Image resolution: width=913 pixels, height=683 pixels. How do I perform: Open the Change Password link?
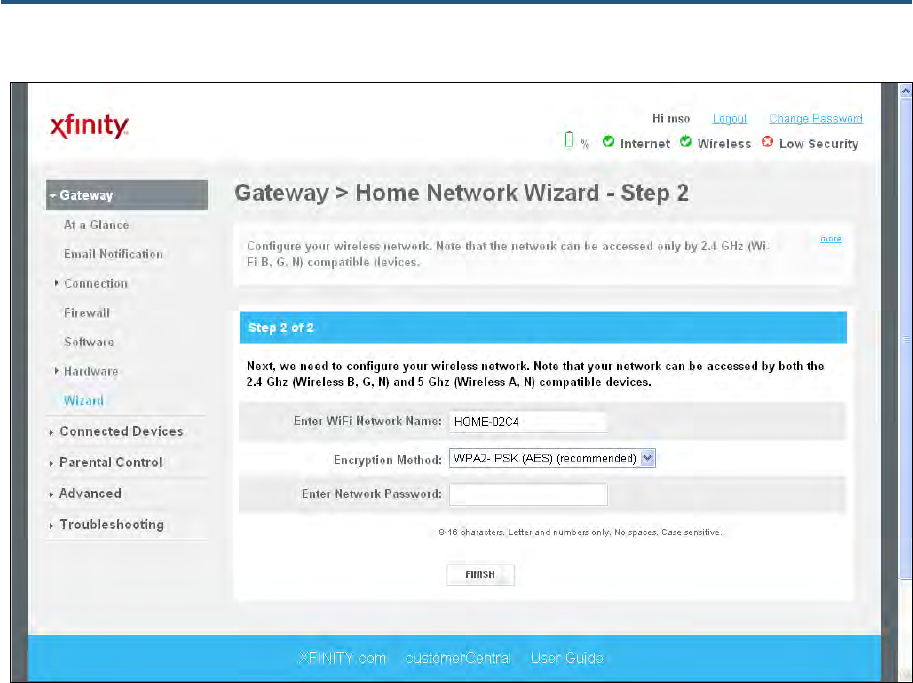point(816,119)
